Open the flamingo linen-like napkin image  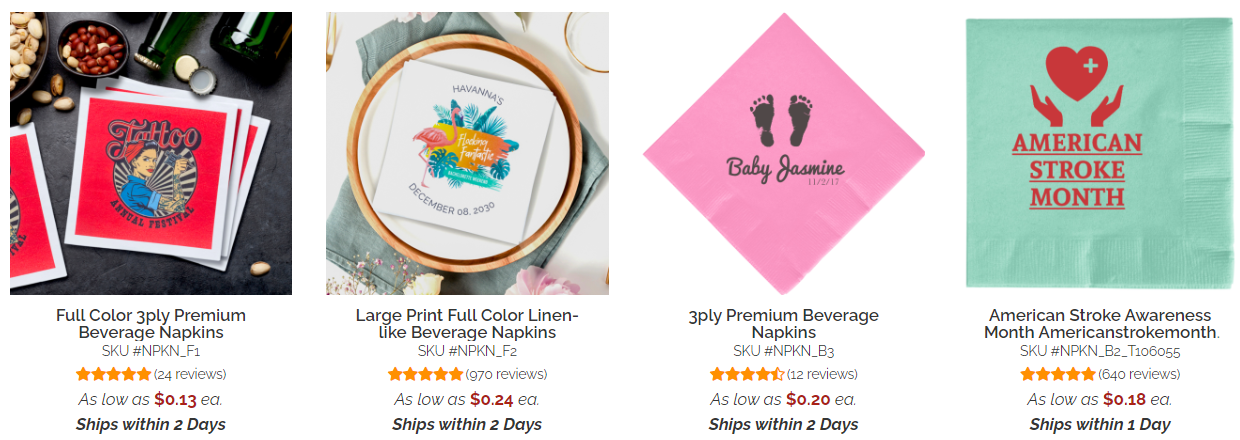pos(467,153)
